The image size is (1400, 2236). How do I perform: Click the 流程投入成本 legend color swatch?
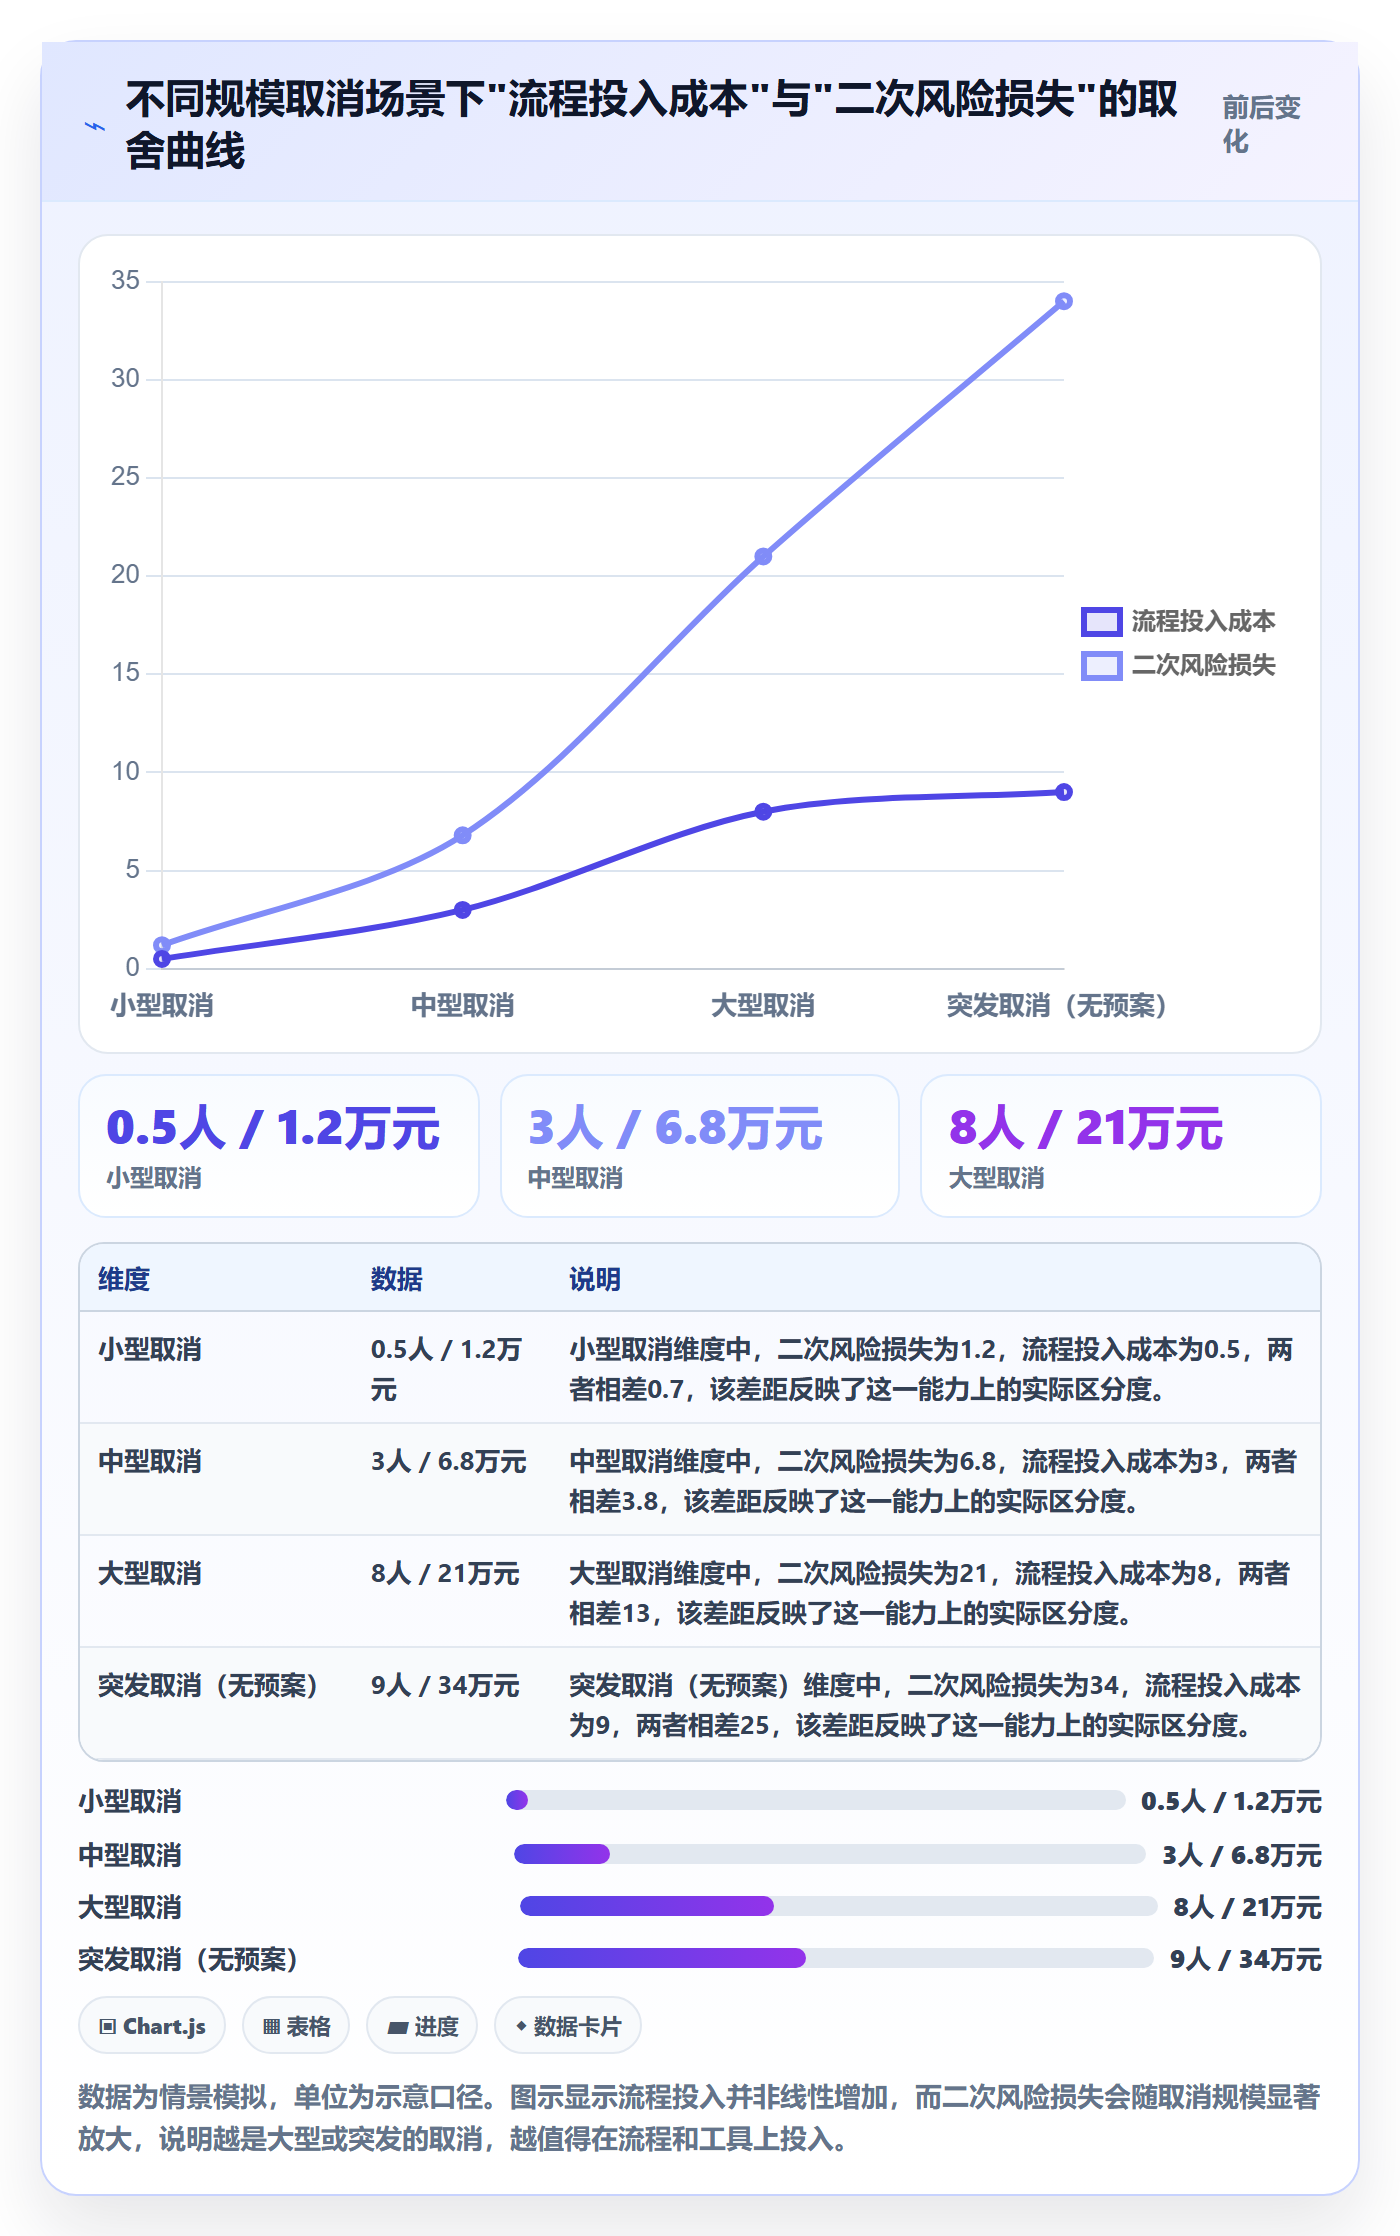1101,621
